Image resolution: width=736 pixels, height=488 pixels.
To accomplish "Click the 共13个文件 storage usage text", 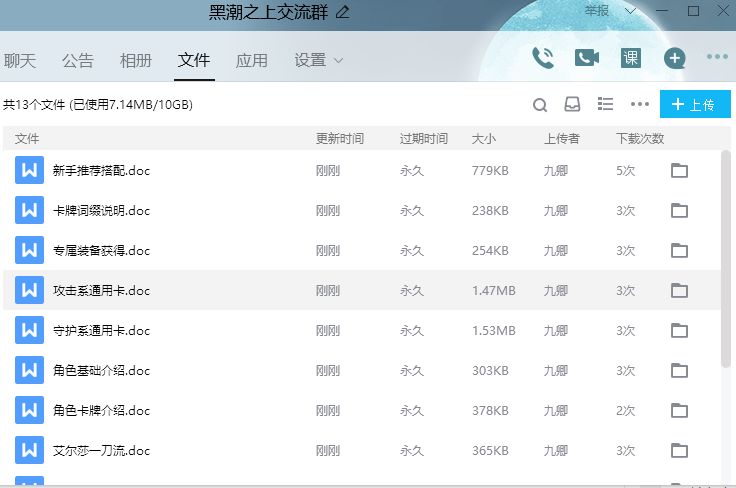I will [x=98, y=104].
